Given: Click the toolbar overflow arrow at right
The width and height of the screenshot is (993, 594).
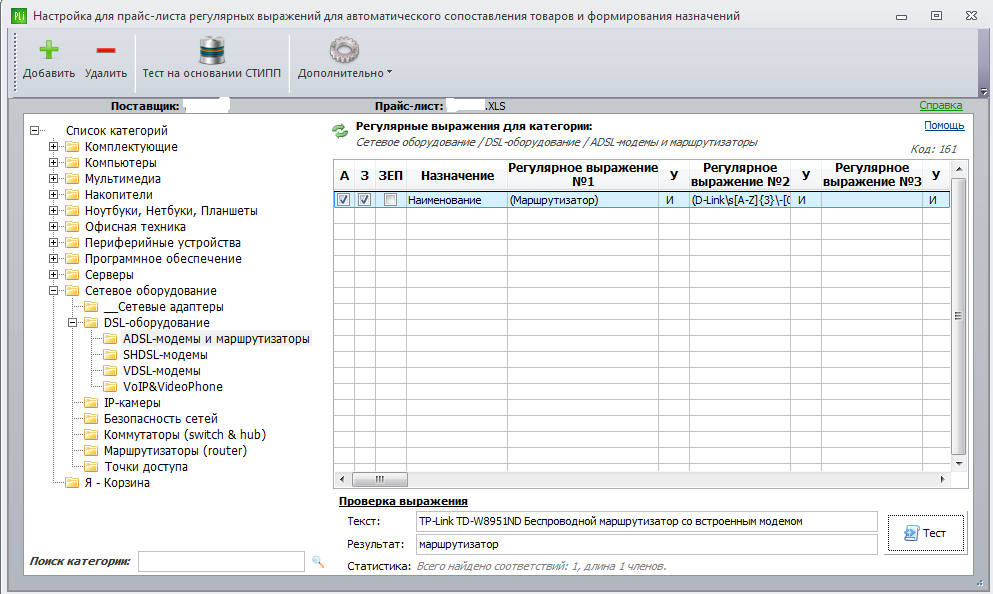Looking at the screenshot, I should coord(984,91).
